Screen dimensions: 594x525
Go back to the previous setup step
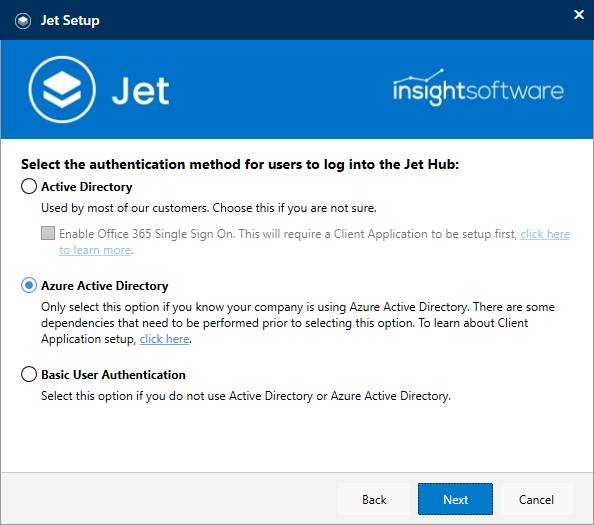point(374,499)
